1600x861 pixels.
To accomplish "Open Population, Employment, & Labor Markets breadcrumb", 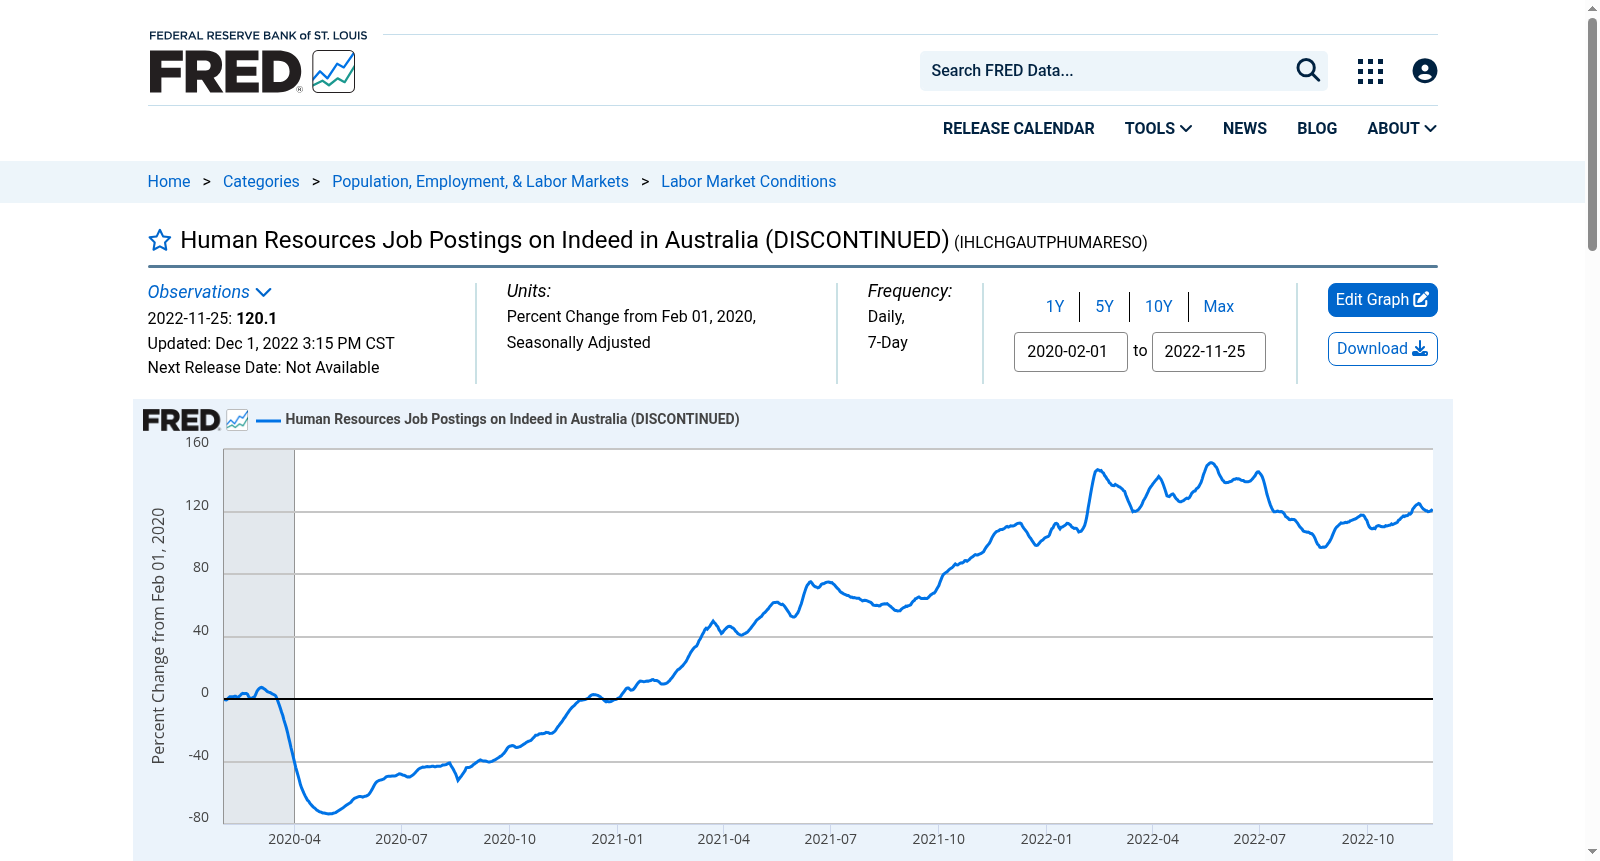I will (x=480, y=182).
